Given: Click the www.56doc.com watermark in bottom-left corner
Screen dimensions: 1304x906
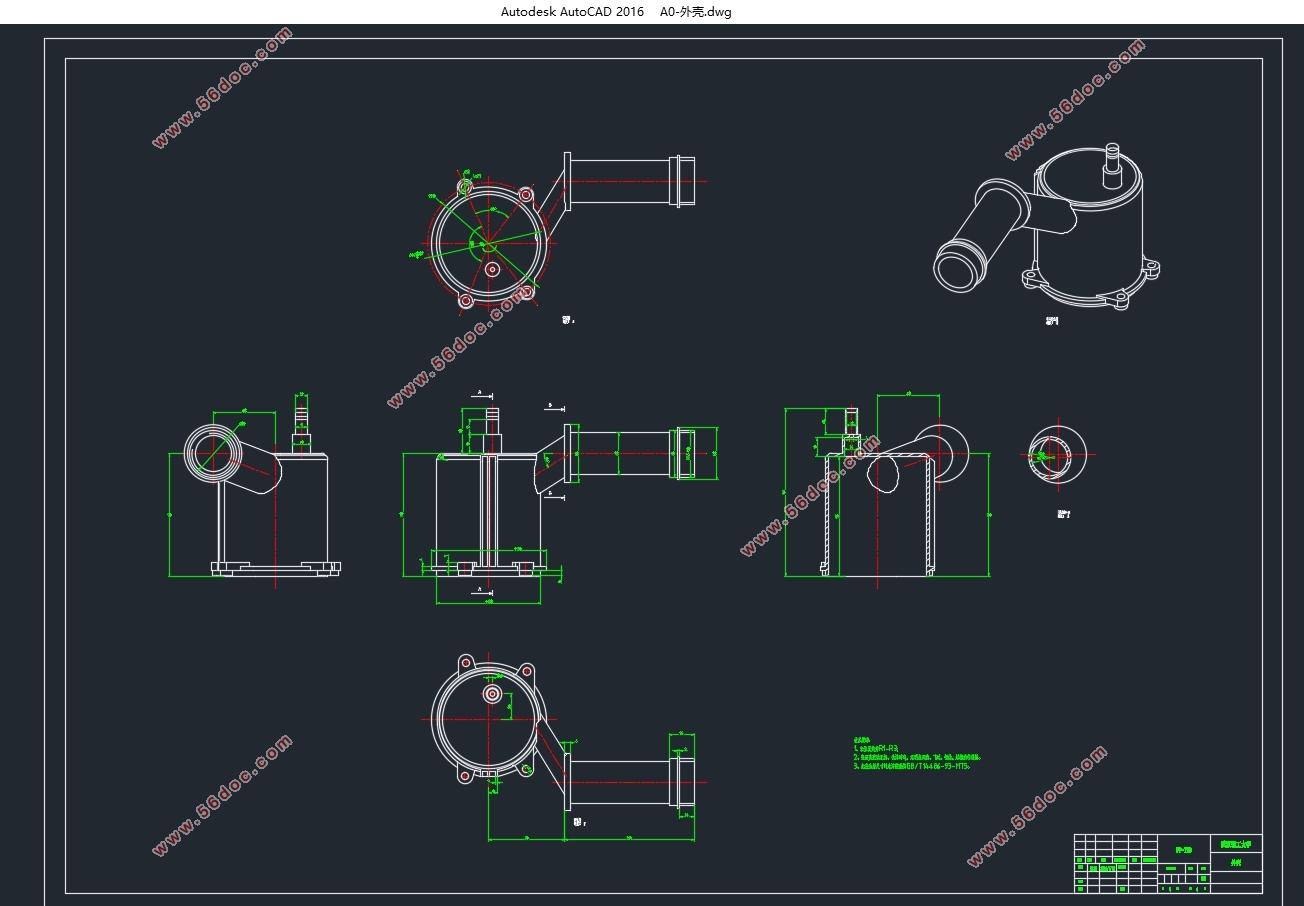Looking at the screenshot, I should click(222, 795).
